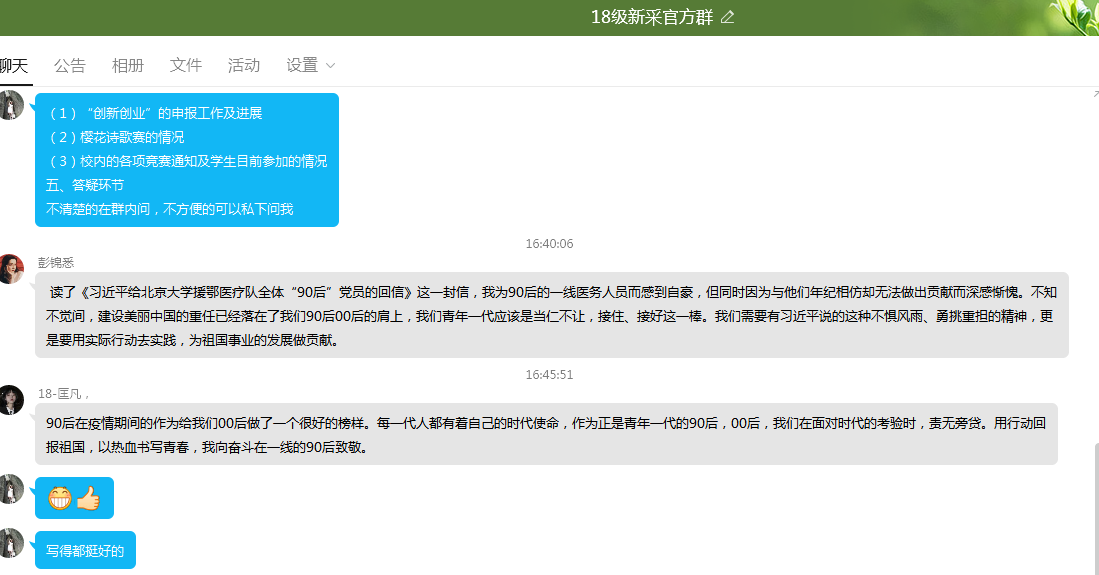Switch to the 聊天 tab
The width and height of the screenshot is (1099, 575).
(x=14, y=65)
